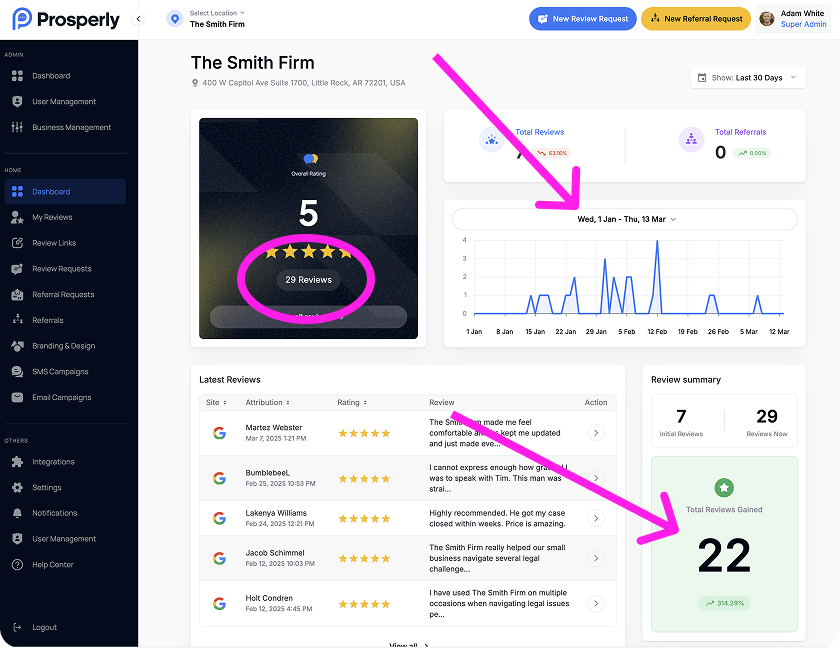Click the Branding & Design icon

tap(17, 345)
